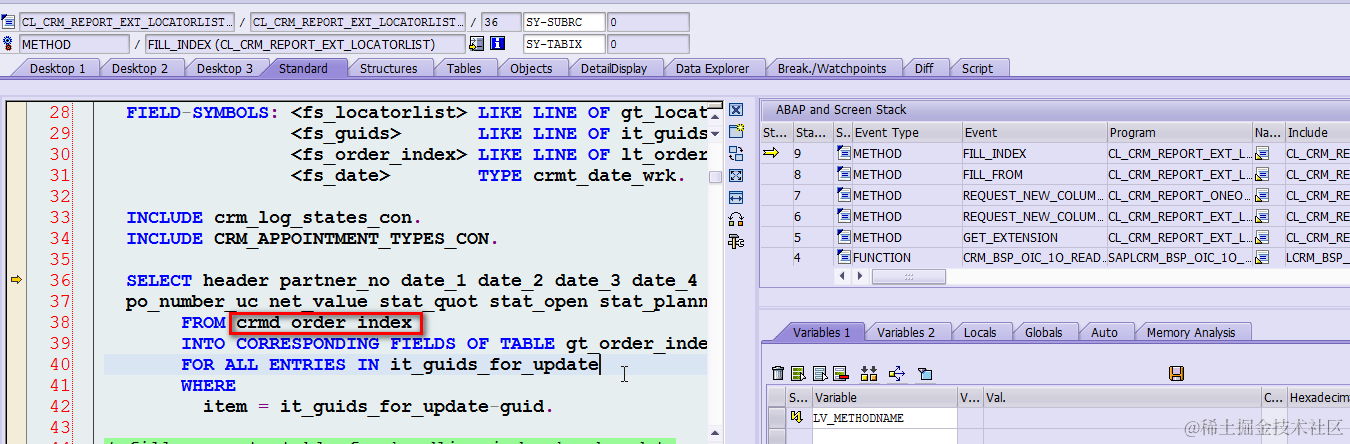Click the Close Tool icon beside the editor

point(736,110)
